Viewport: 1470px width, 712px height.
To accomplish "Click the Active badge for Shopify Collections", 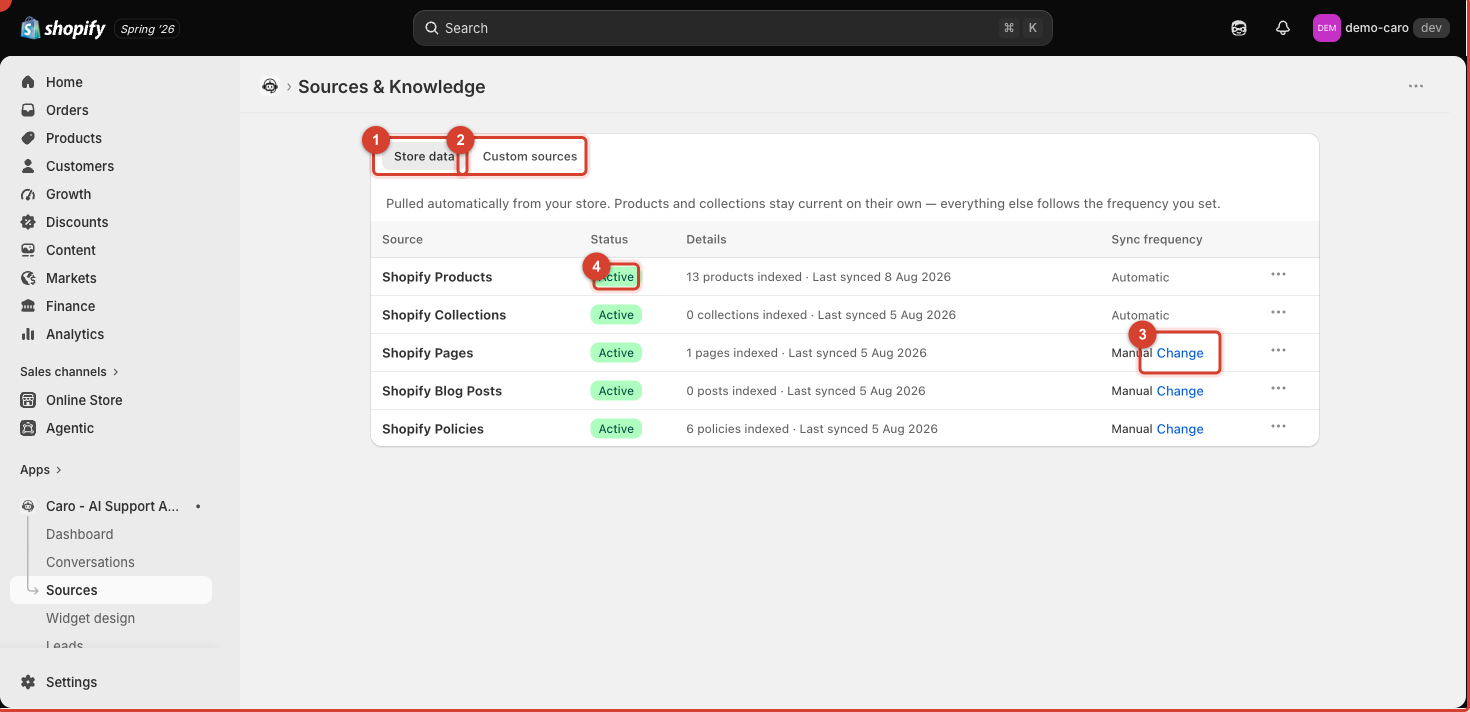I will coord(616,315).
